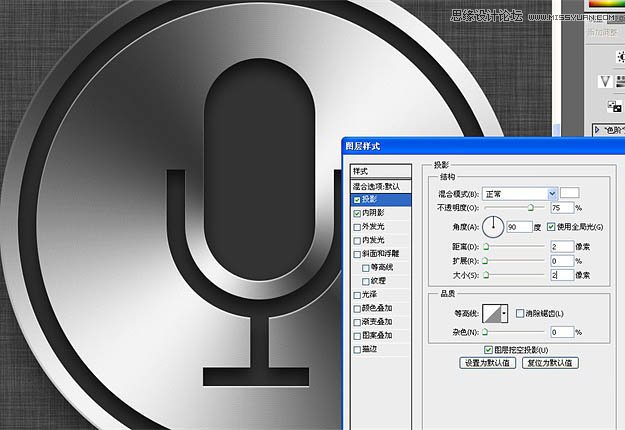Select the Vibrance adjustment triangle icon
This screenshot has width=625, height=430.
[605, 81]
